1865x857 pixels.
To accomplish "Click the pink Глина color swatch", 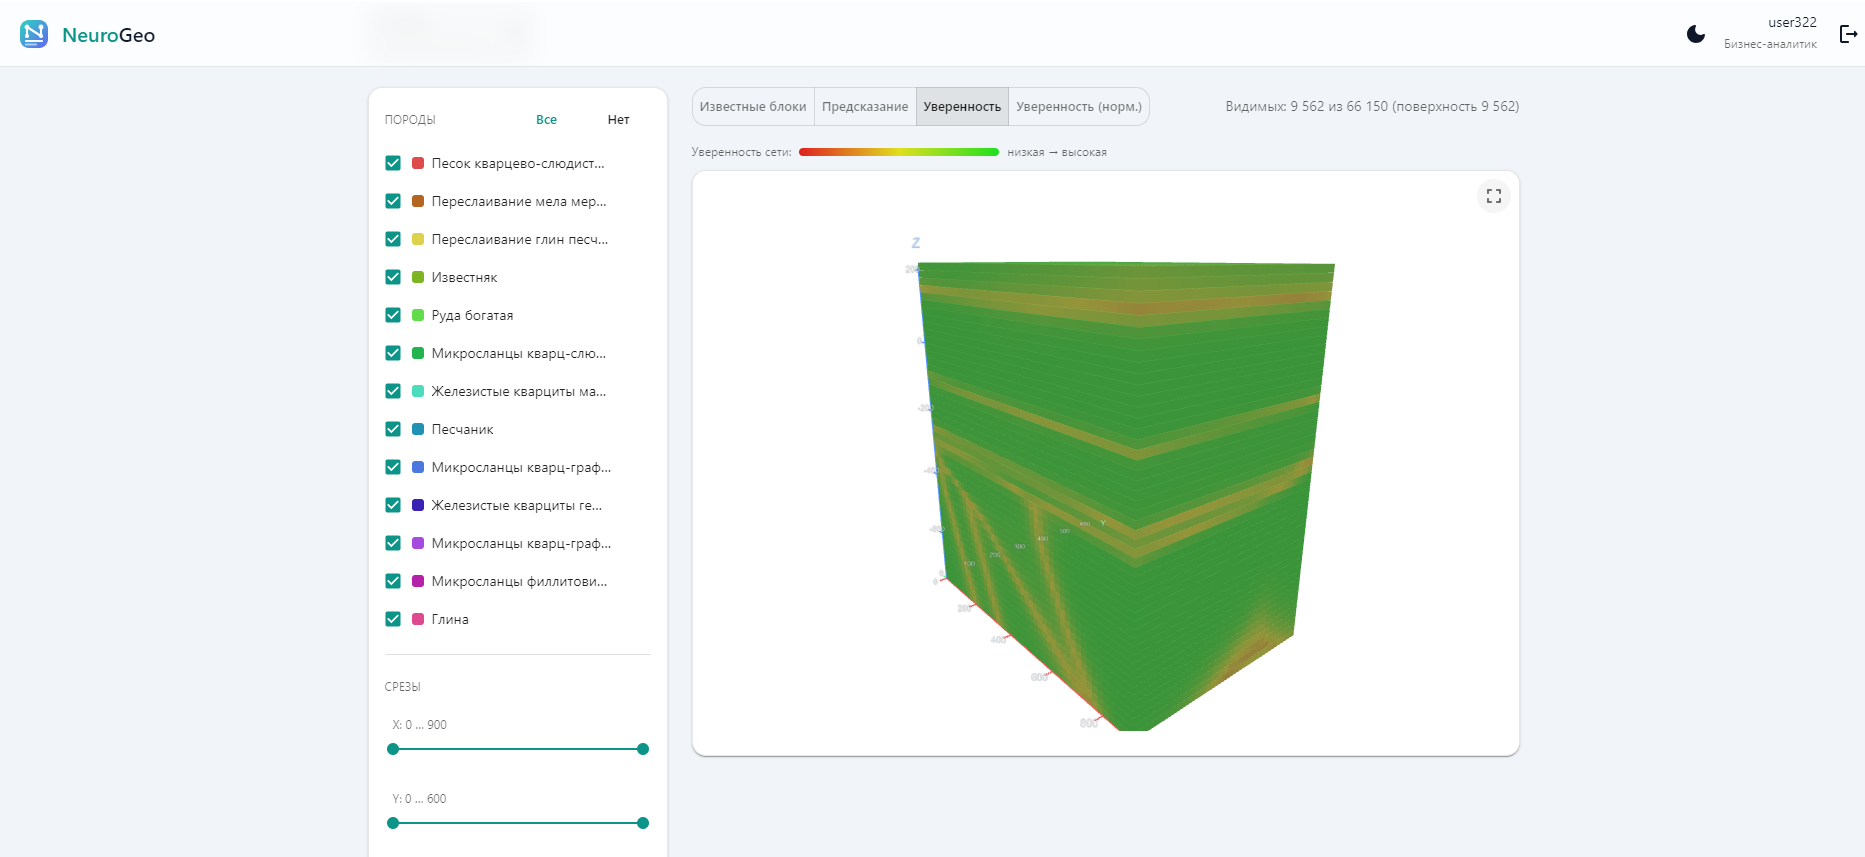I will pyautogui.click(x=418, y=619).
